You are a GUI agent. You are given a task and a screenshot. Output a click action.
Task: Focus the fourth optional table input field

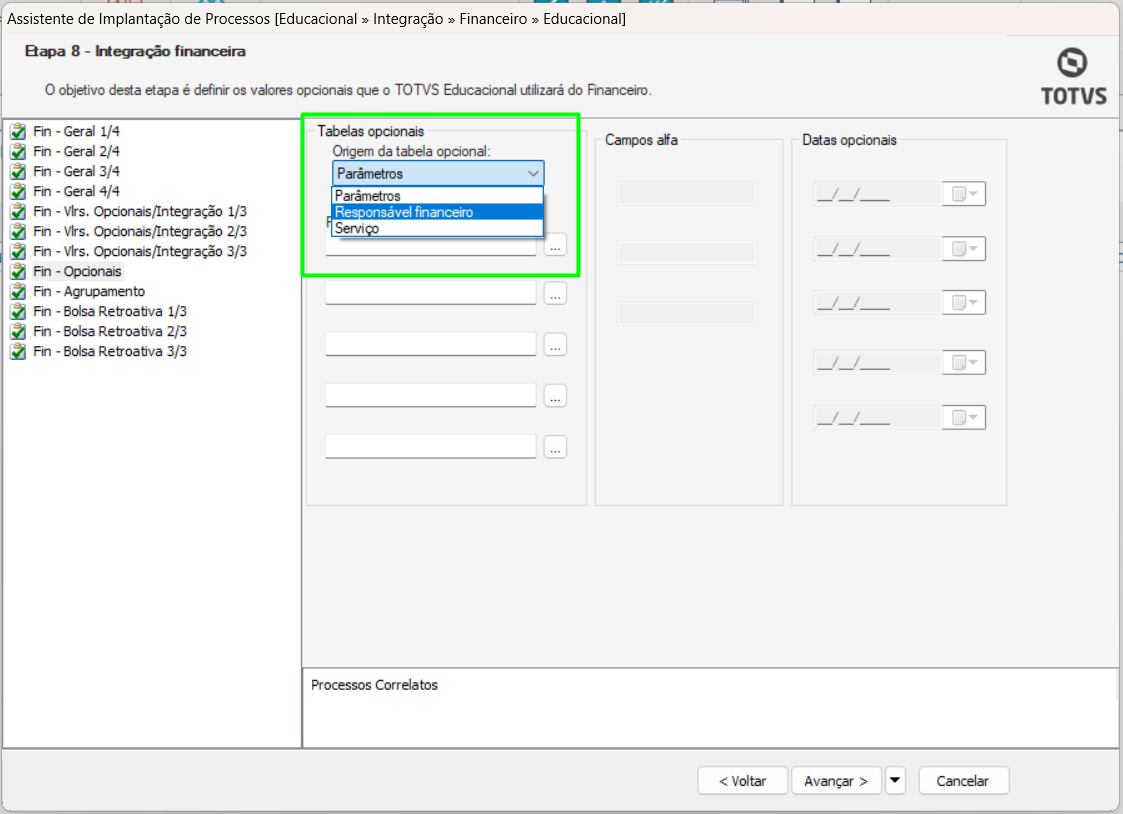[x=430, y=394]
